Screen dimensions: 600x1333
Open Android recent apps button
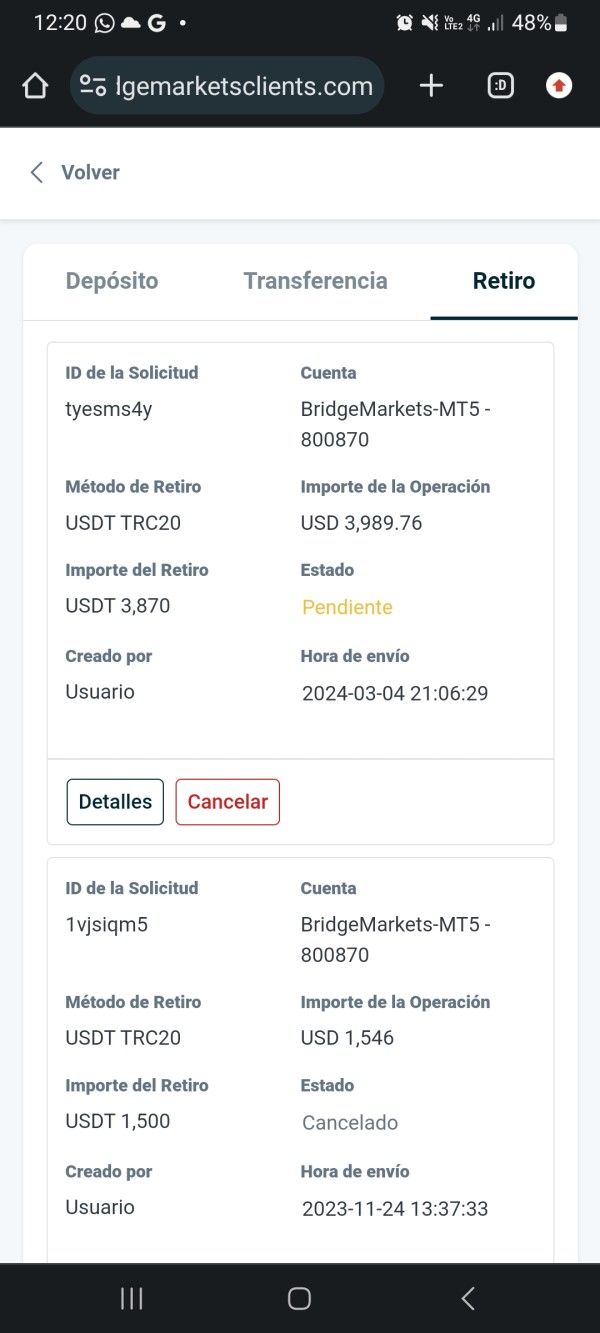coord(131,1298)
